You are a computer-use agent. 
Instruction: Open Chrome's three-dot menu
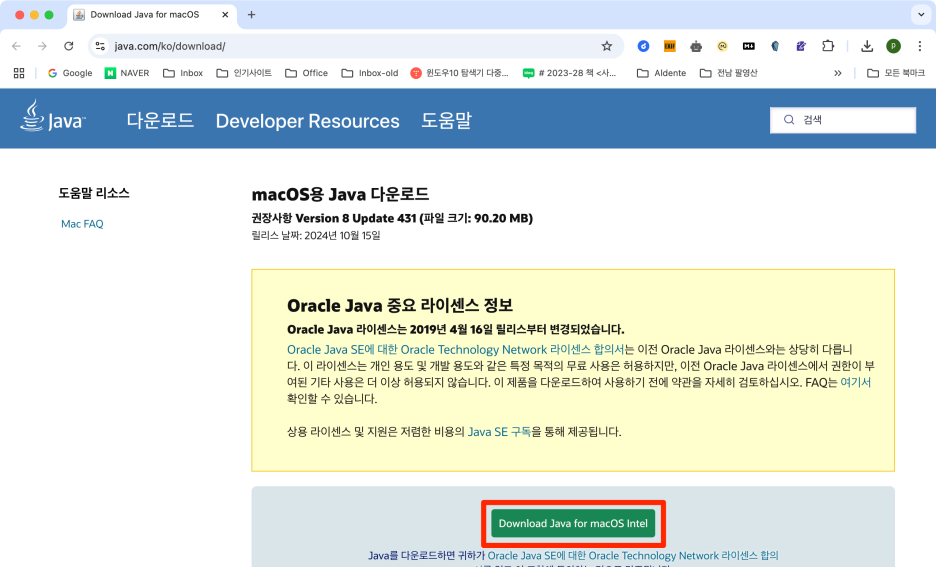[x=919, y=46]
